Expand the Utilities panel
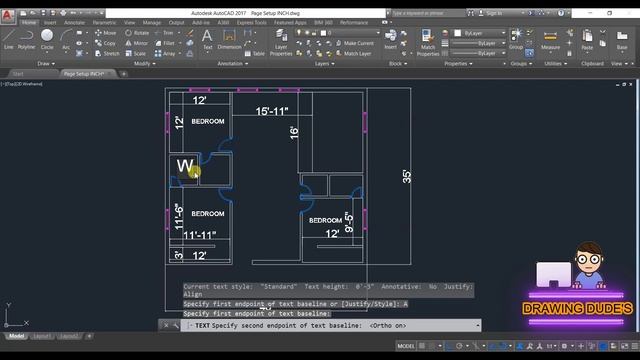This screenshot has width=640, height=360. tap(556, 64)
